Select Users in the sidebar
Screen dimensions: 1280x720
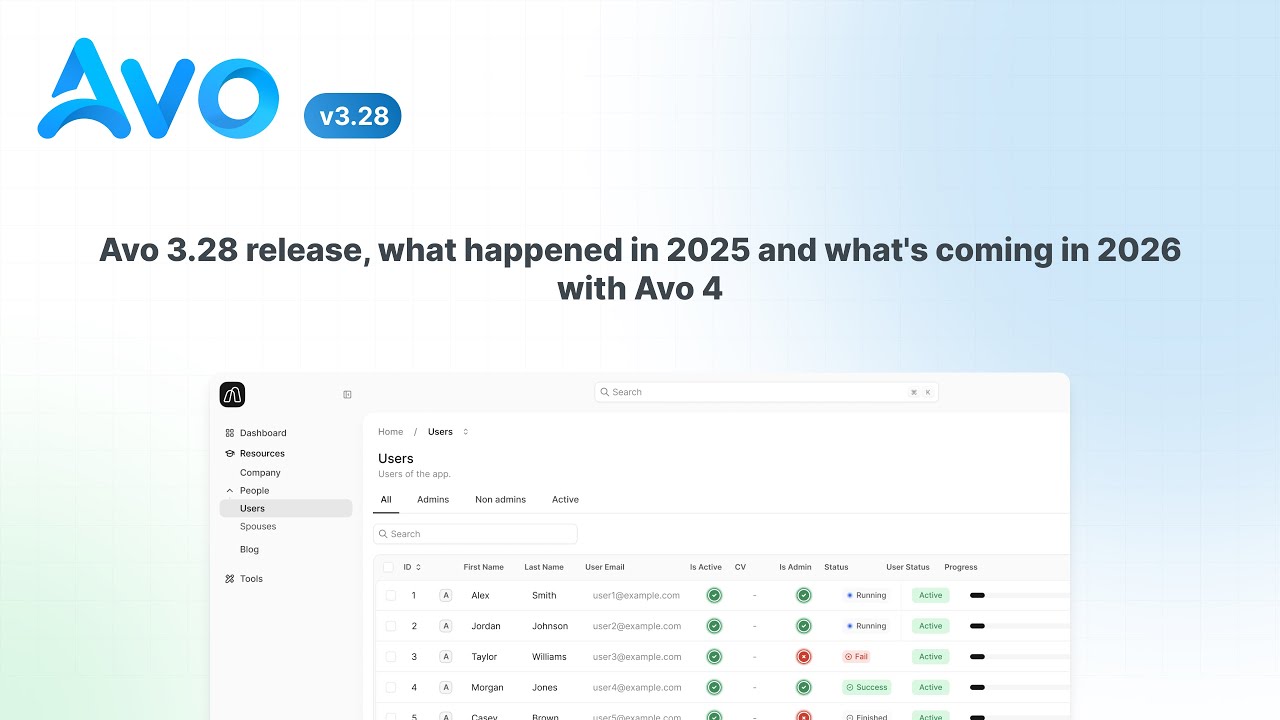(285, 509)
